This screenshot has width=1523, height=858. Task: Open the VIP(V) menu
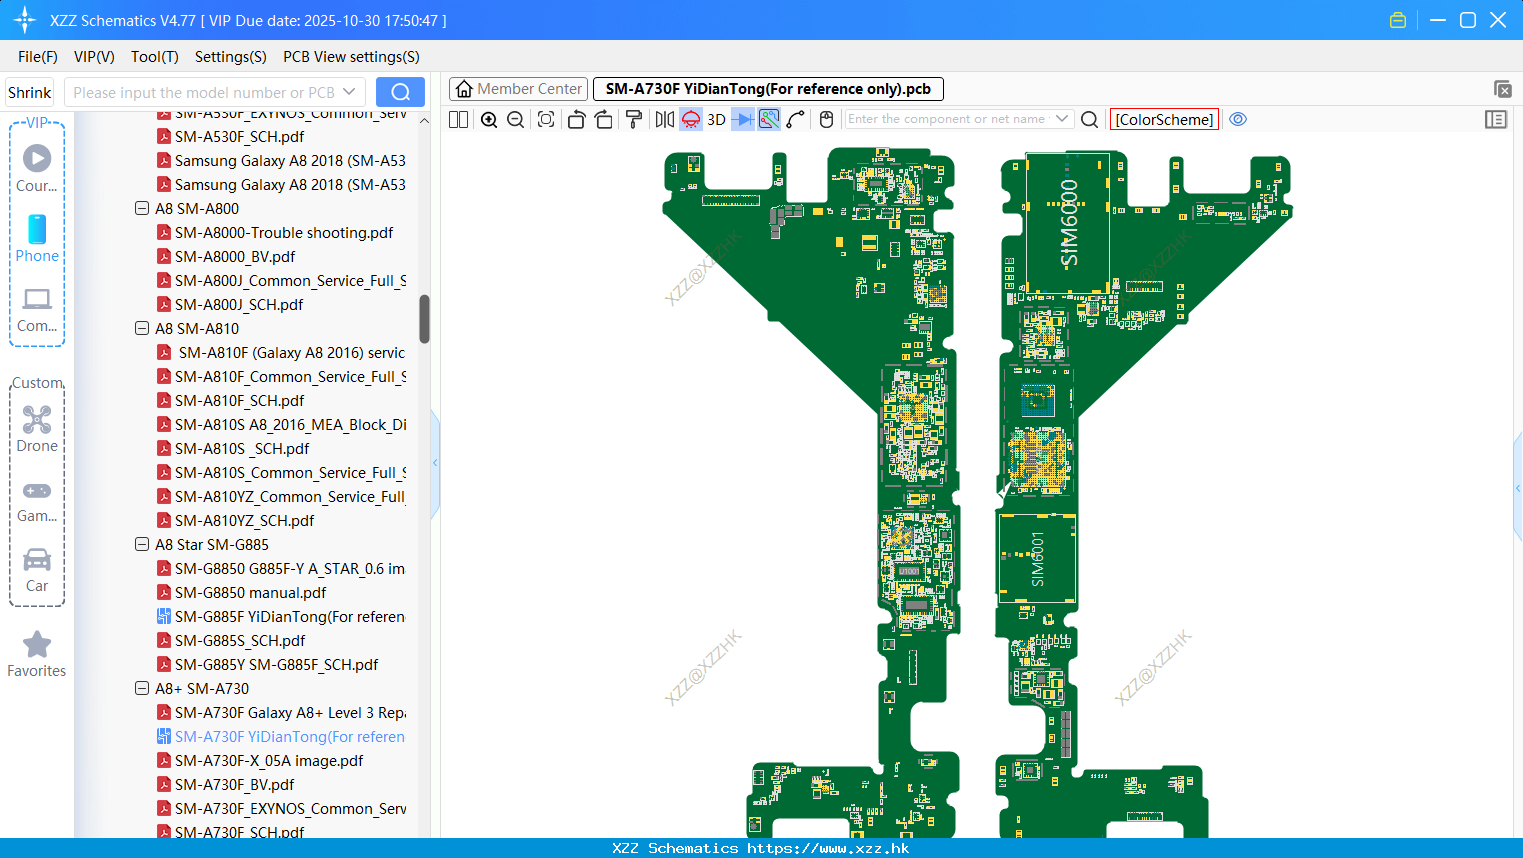(x=94, y=57)
